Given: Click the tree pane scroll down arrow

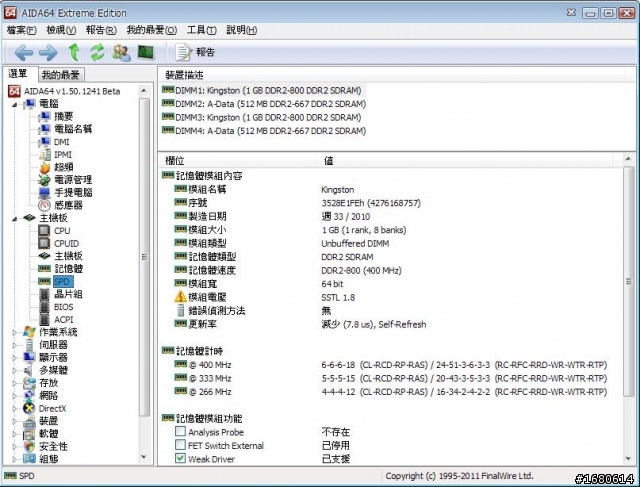Looking at the screenshot, I should coord(144,457).
